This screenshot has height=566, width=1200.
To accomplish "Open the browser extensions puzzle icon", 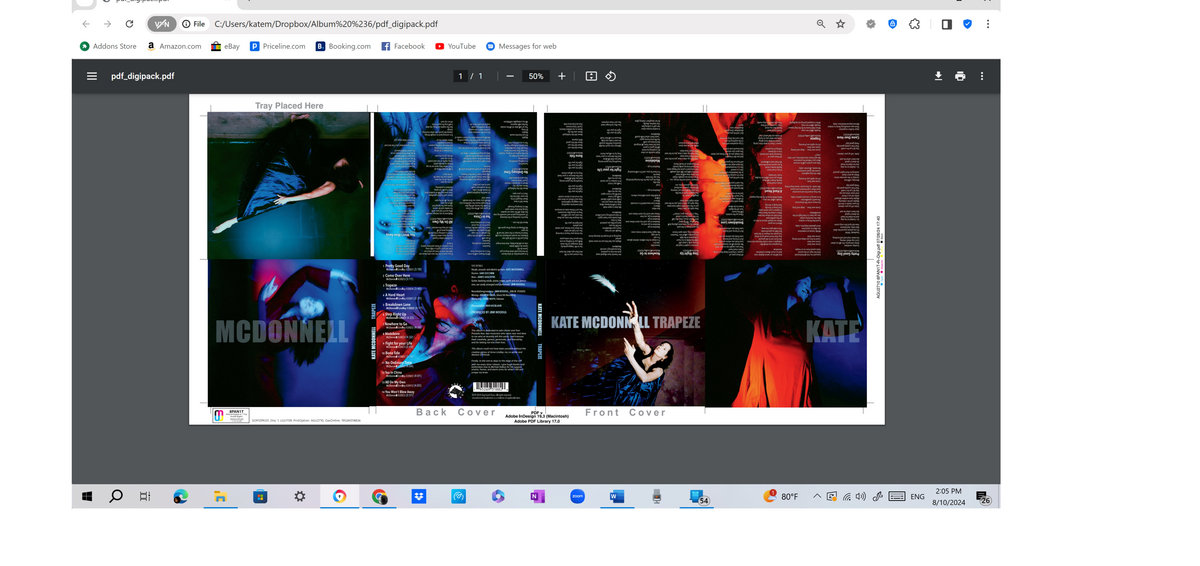I will [x=914, y=24].
